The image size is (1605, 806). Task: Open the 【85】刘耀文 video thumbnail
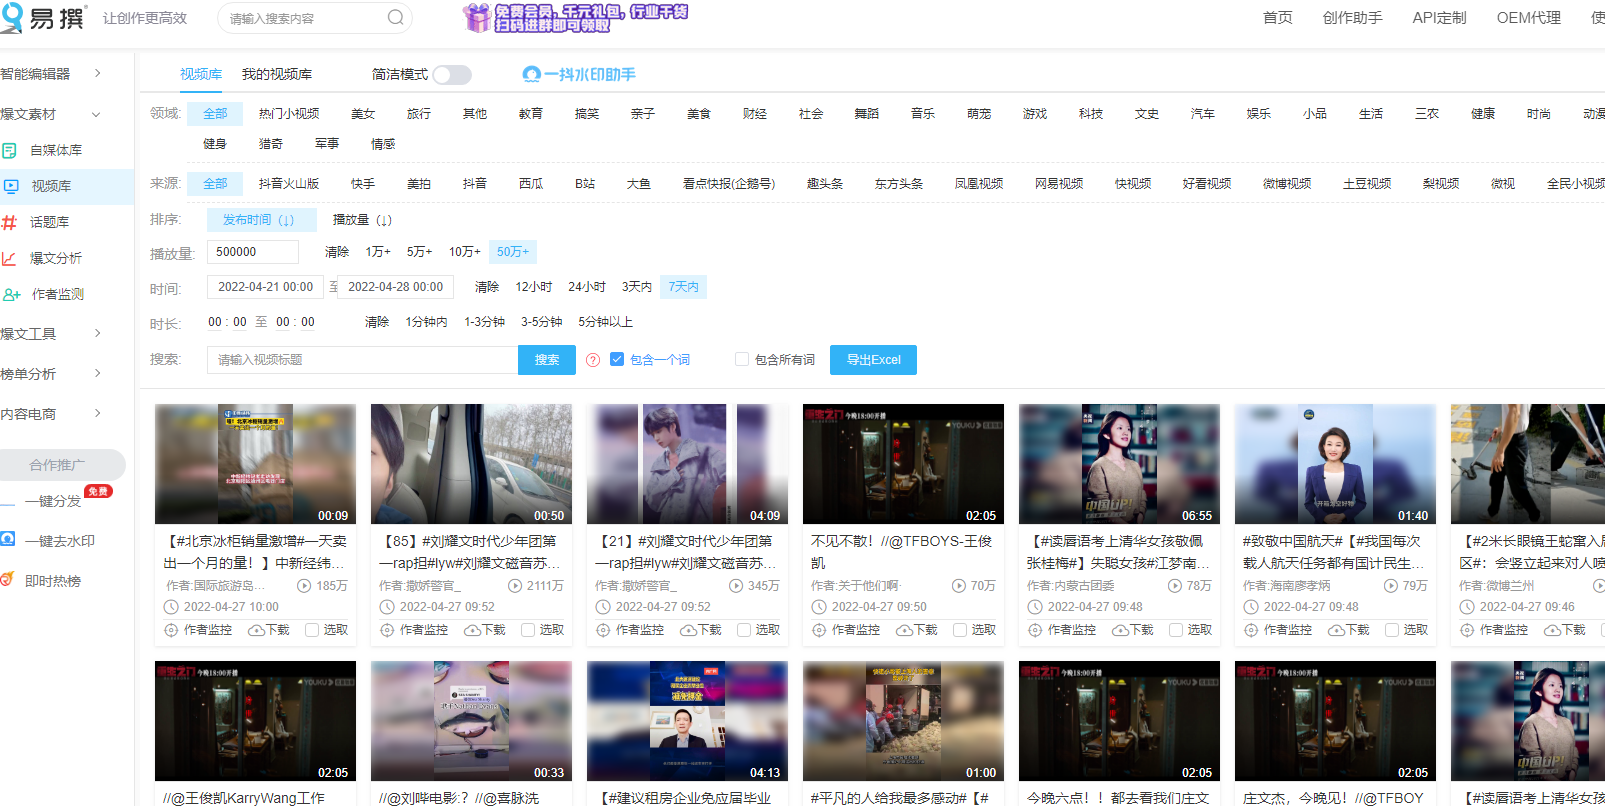471,464
